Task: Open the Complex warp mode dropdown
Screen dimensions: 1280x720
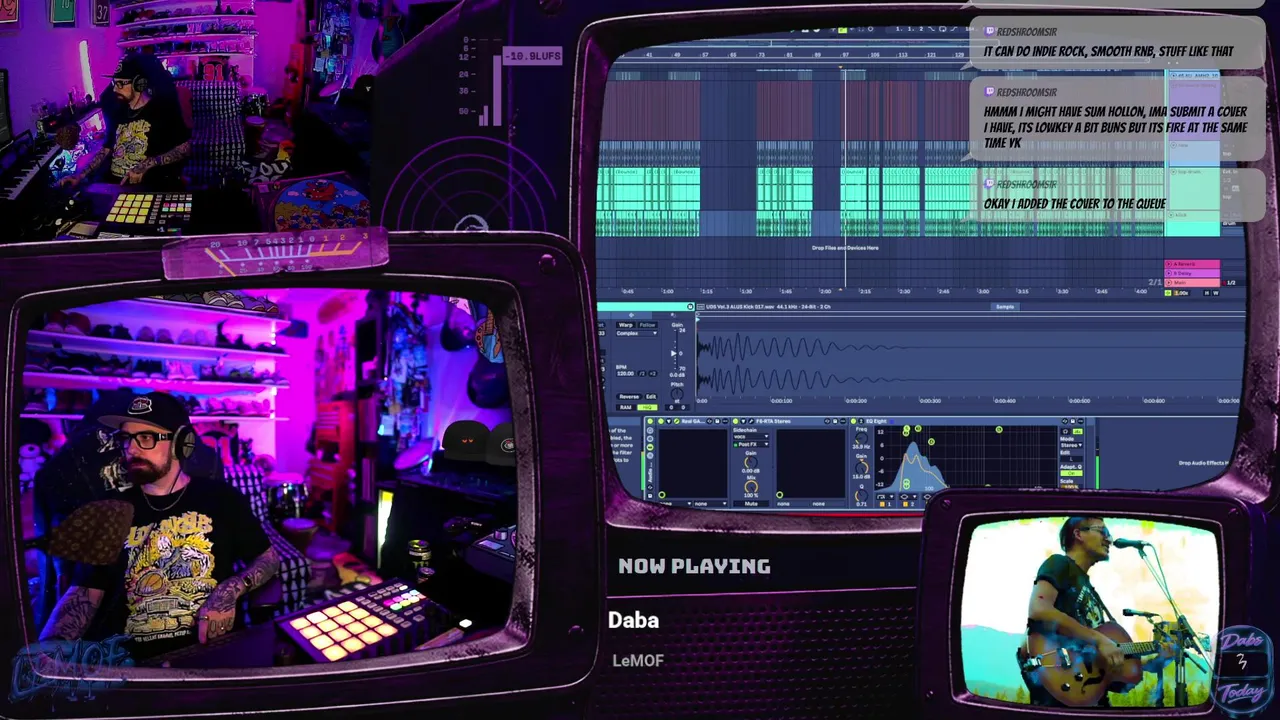Action: [637, 333]
